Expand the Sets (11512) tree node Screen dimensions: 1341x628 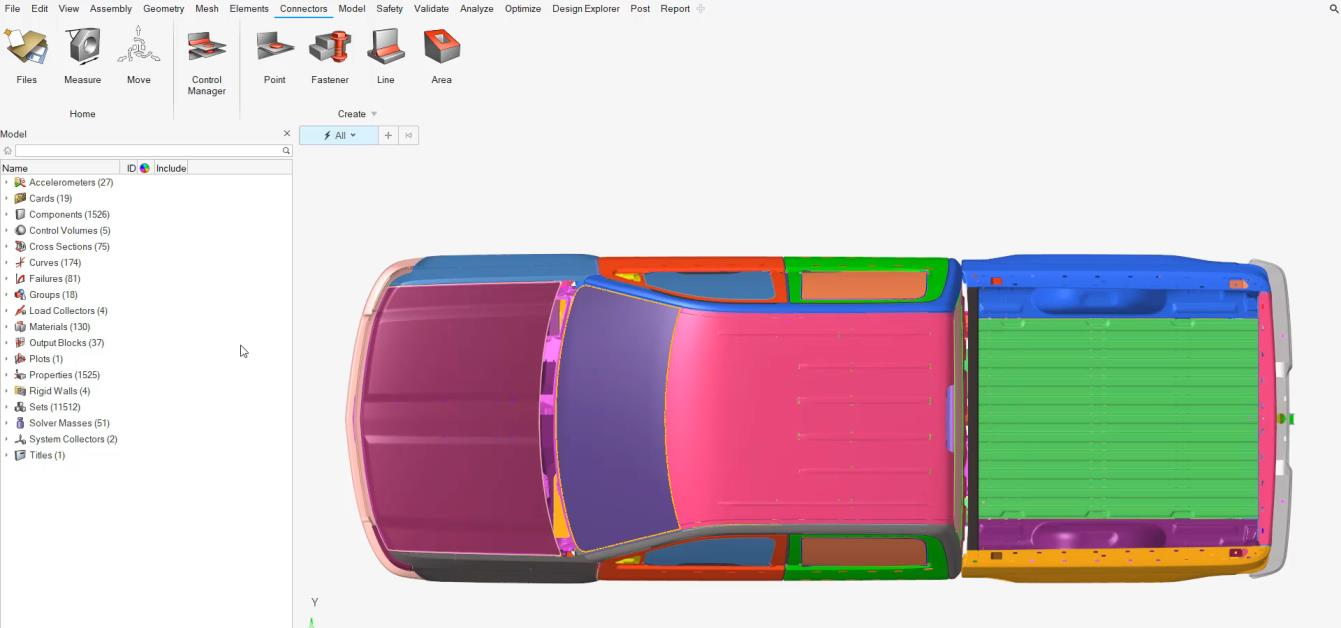(7, 407)
